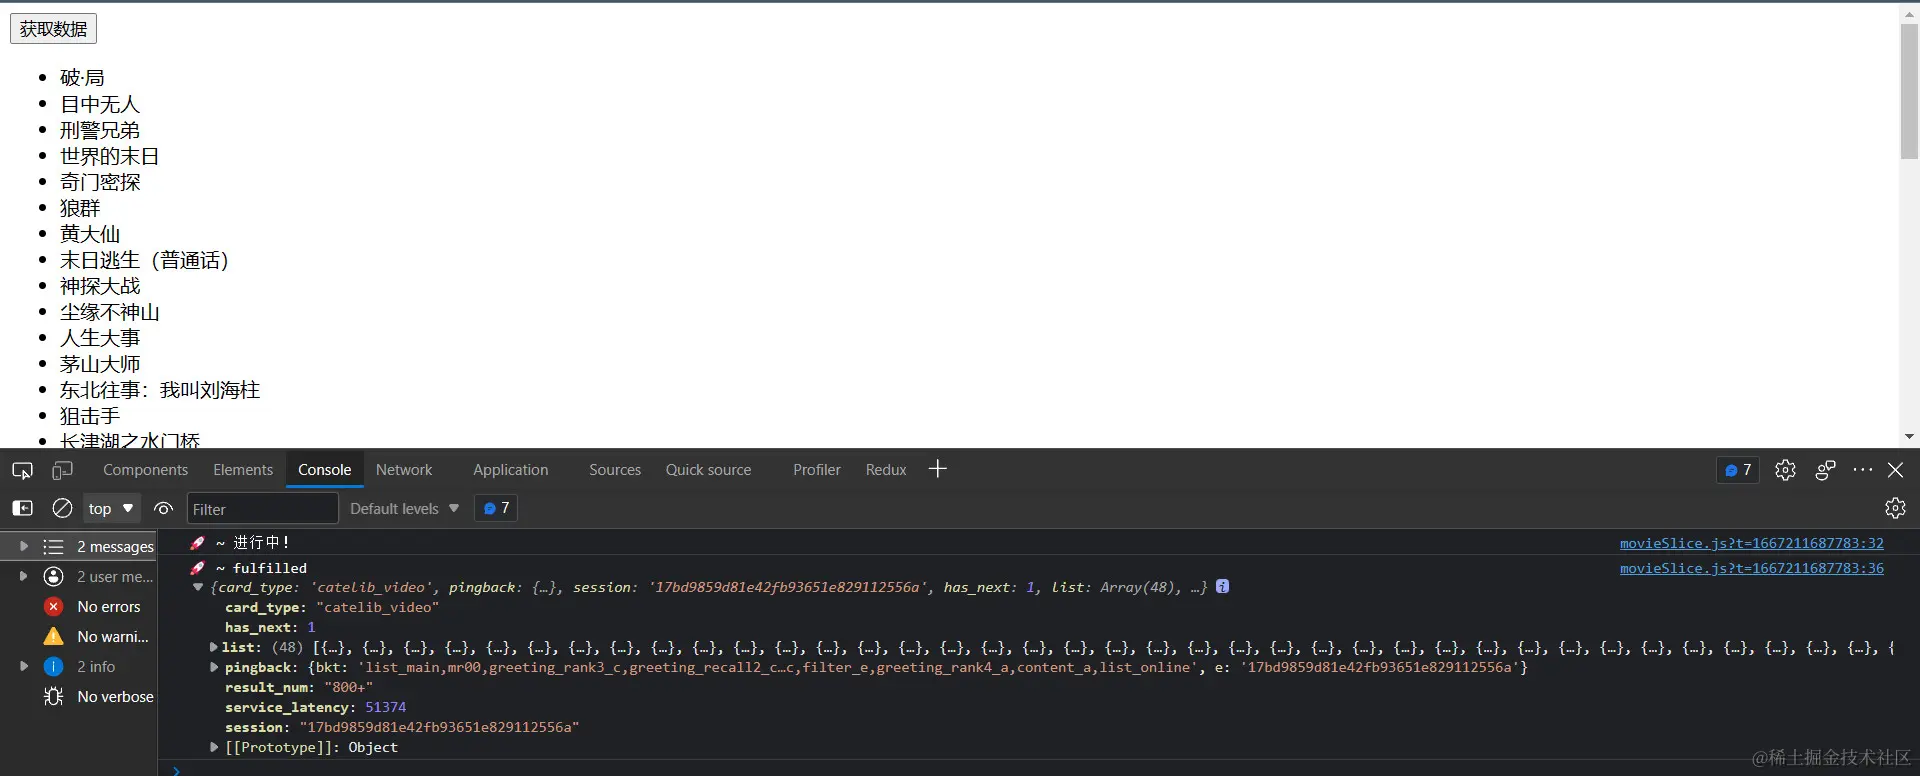The image size is (1920, 776).
Task: Toggle device emulation icon
Action: 62,470
